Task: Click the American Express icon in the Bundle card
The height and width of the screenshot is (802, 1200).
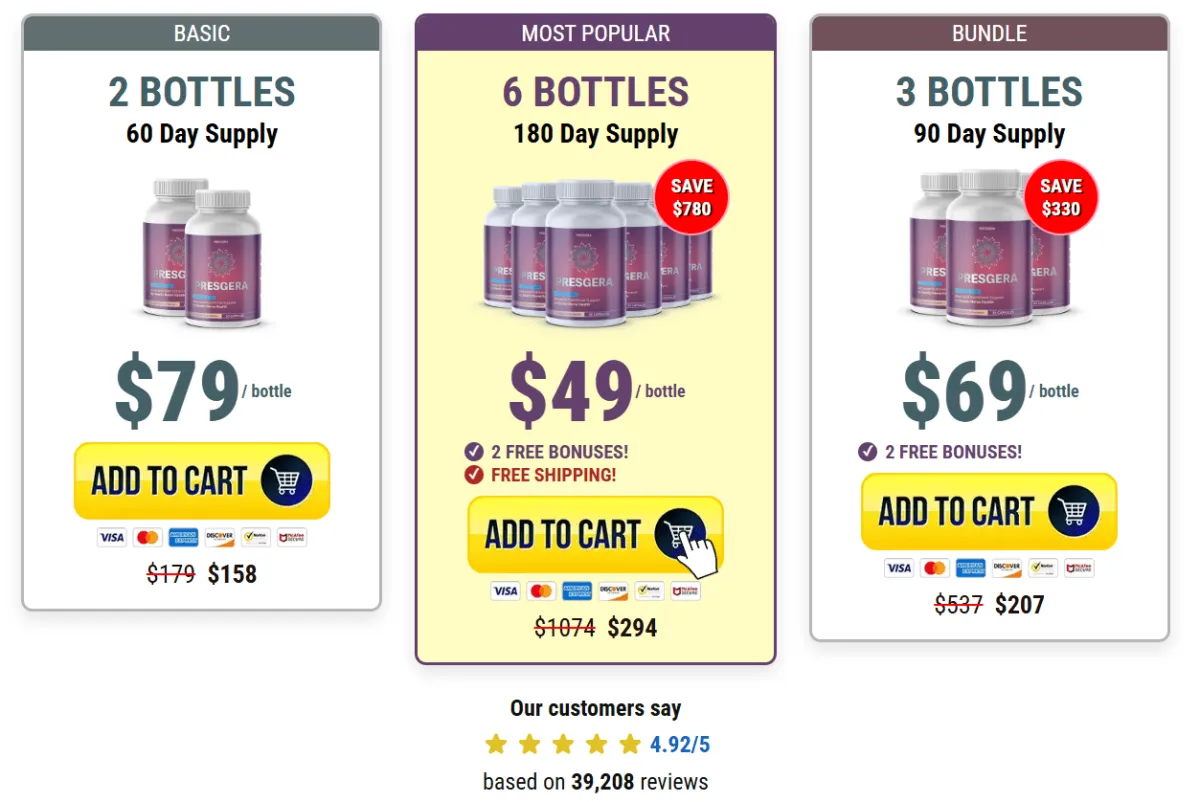Action: tap(970, 568)
